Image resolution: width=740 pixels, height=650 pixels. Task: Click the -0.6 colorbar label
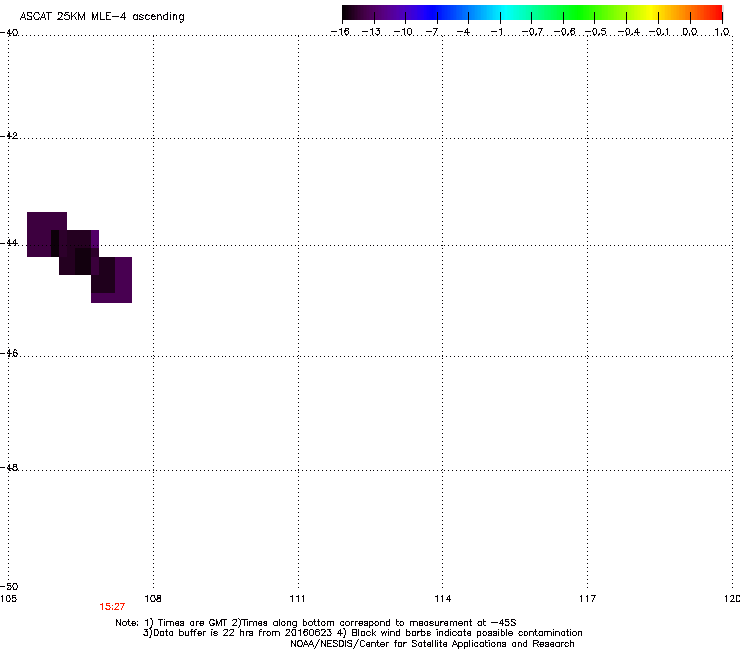(564, 32)
